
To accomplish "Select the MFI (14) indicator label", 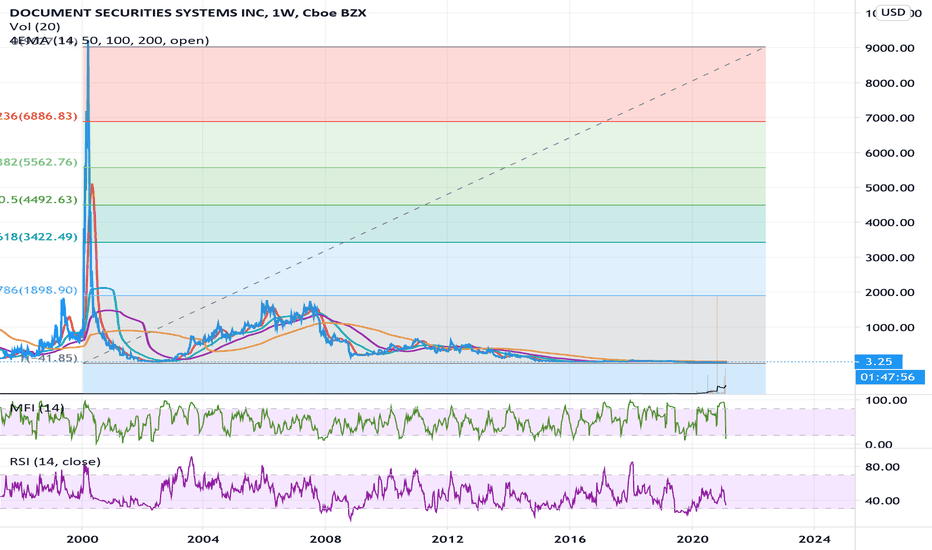I will click(x=37, y=408).
